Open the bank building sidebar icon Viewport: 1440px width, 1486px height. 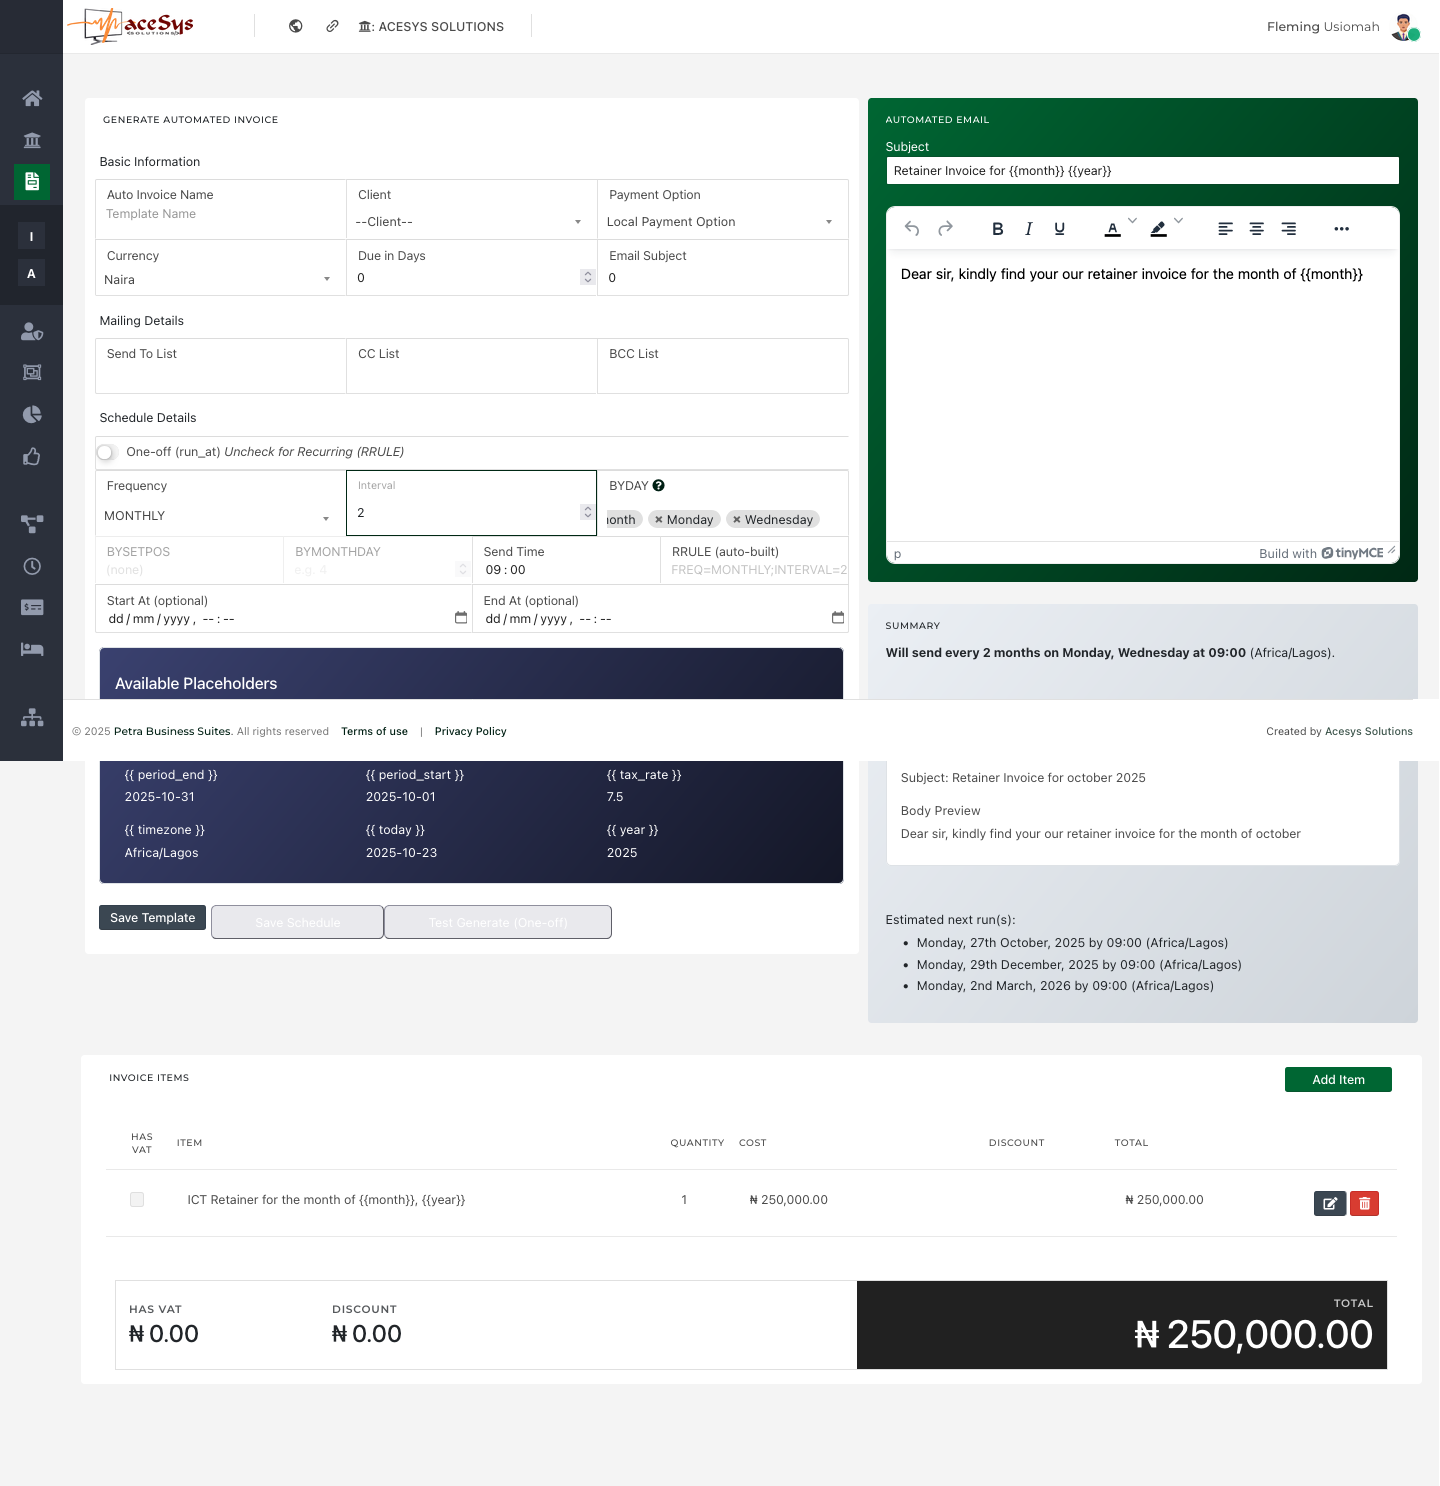click(32, 140)
